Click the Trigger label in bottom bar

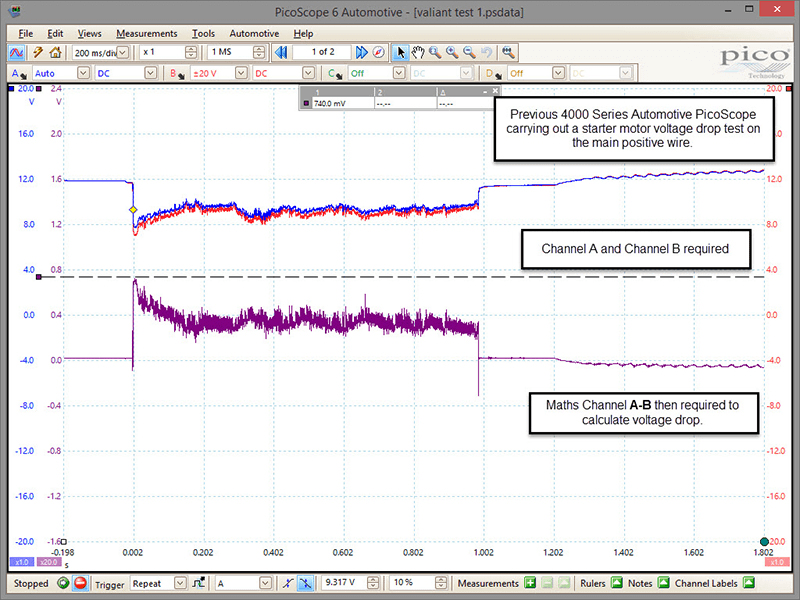tap(110, 584)
